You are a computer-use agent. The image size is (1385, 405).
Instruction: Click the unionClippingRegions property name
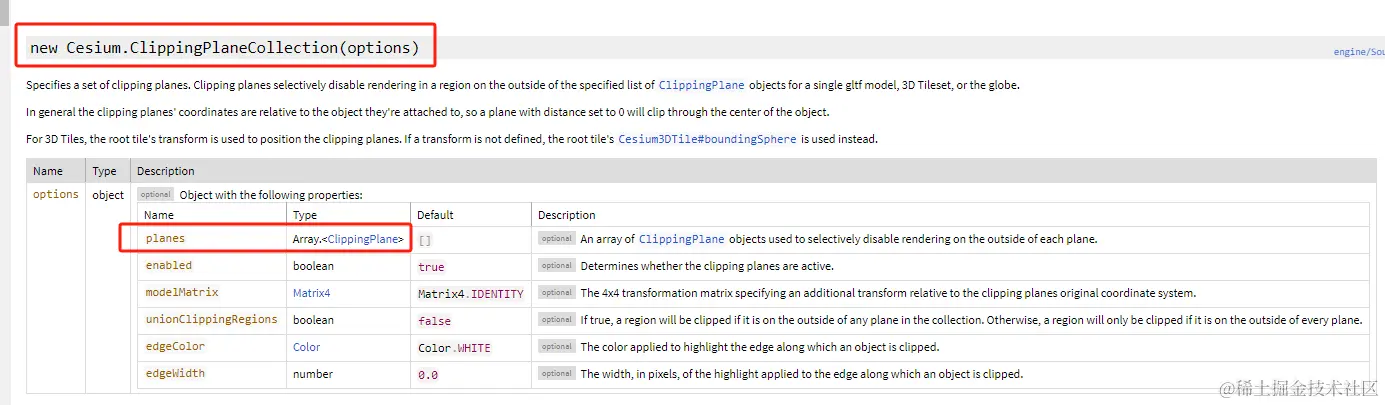coord(211,320)
